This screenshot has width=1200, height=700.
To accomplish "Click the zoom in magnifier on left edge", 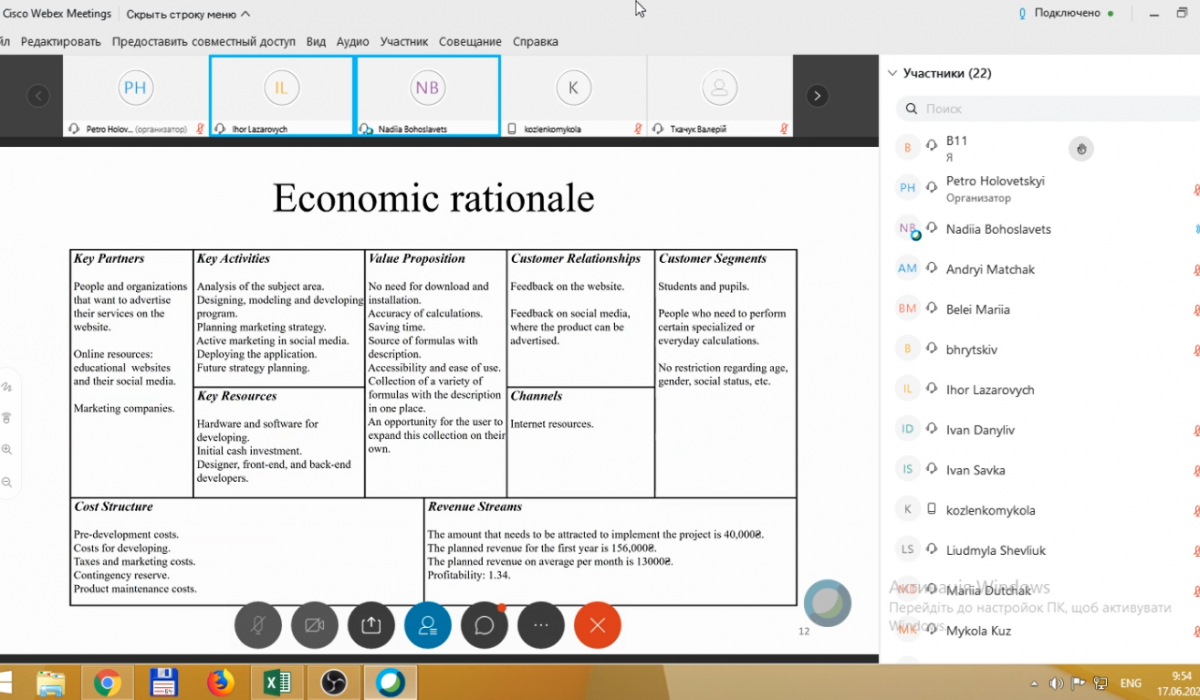I will coord(7,450).
